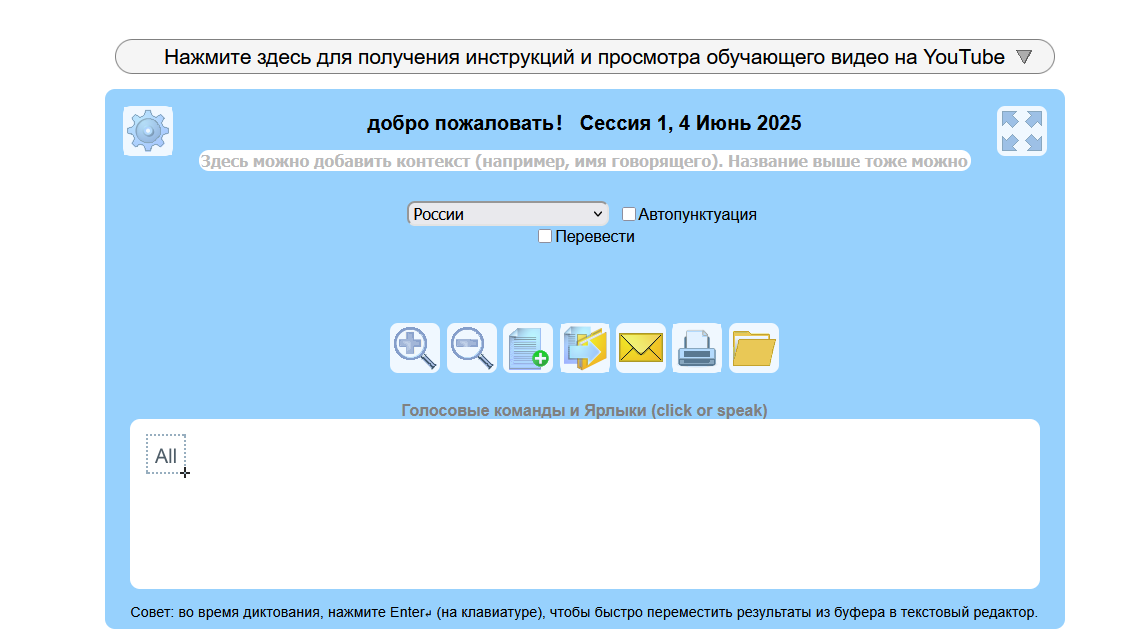Enable the Автопунктуация checkbox
Viewport: 1126px width, 643px height.
[628, 214]
